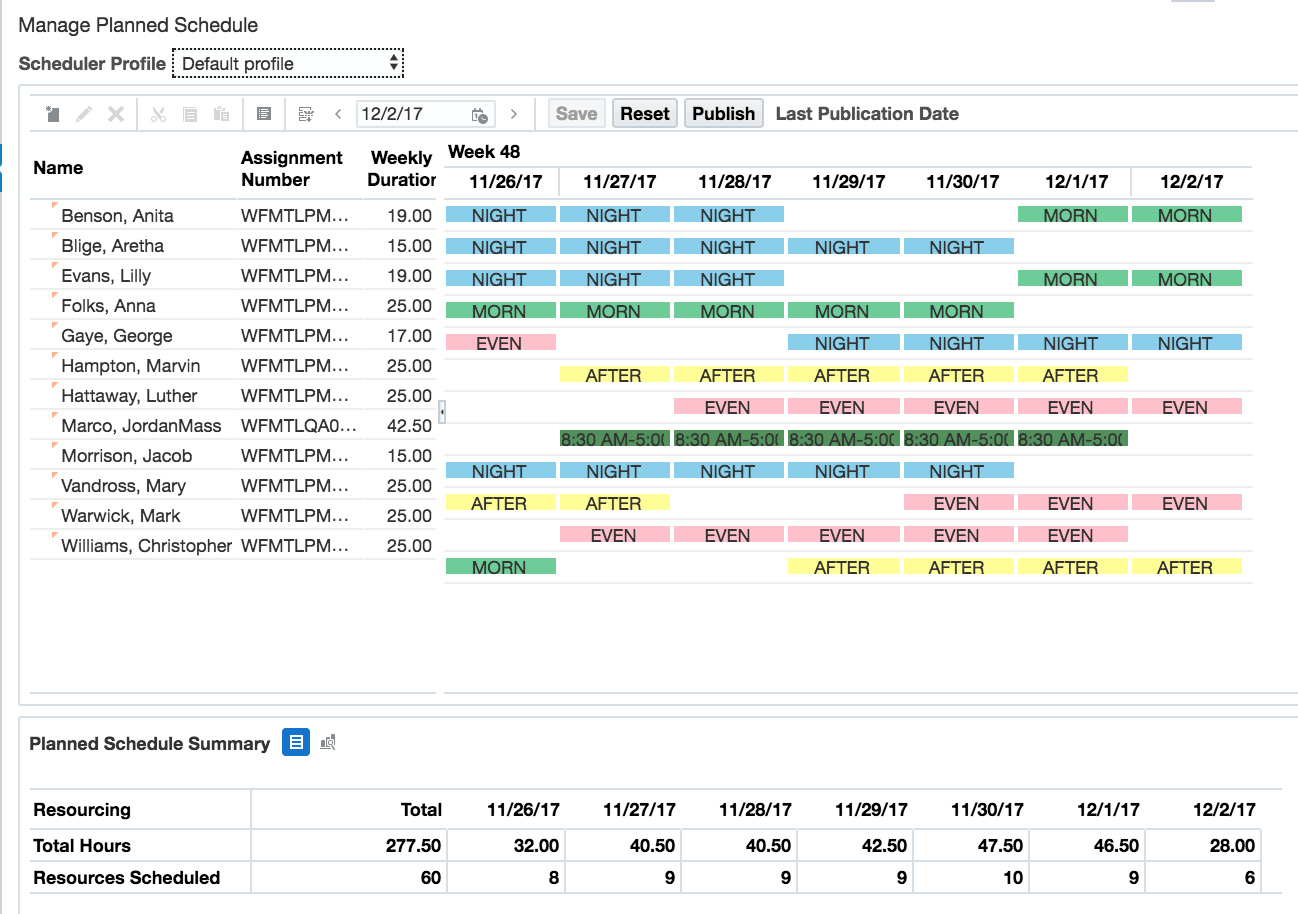Collapse the employee list splitter arrow
1298x914 pixels.
[442, 411]
